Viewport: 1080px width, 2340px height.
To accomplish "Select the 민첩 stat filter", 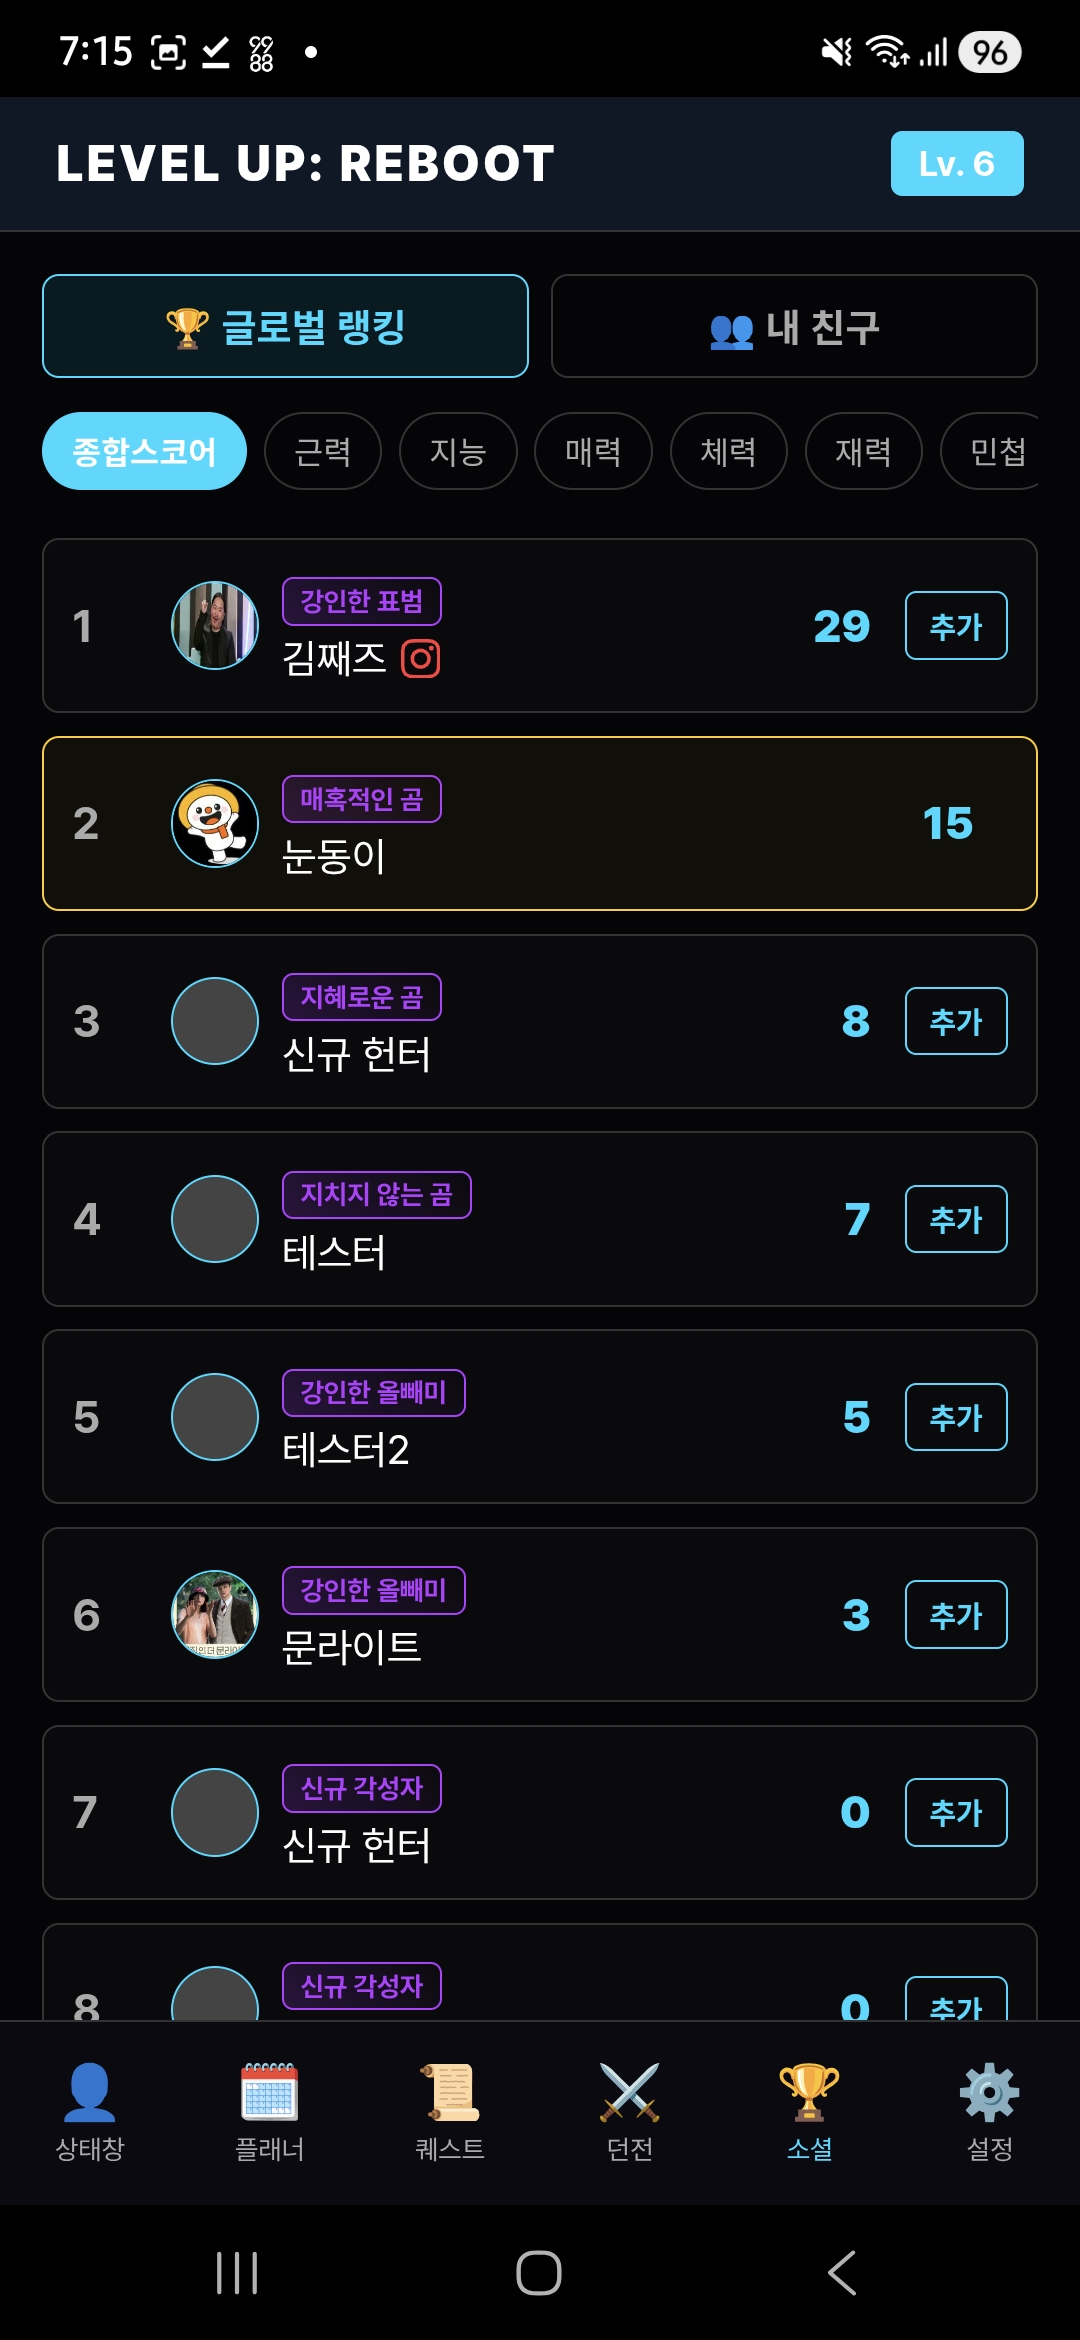I will (998, 451).
